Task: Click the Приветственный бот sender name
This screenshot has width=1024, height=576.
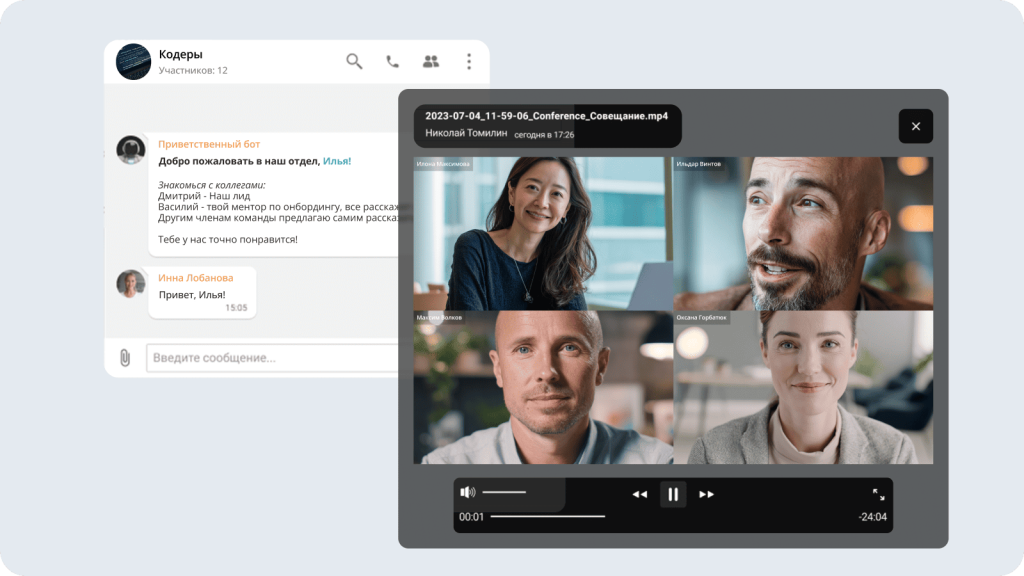Action: (209, 144)
